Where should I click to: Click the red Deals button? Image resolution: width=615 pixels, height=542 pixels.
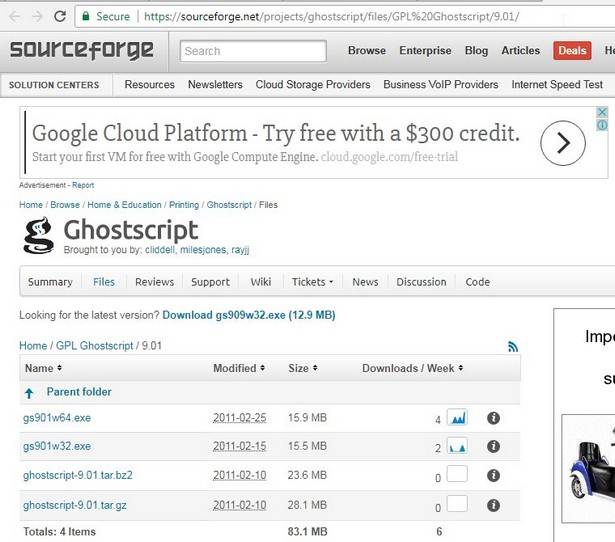tap(572, 51)
